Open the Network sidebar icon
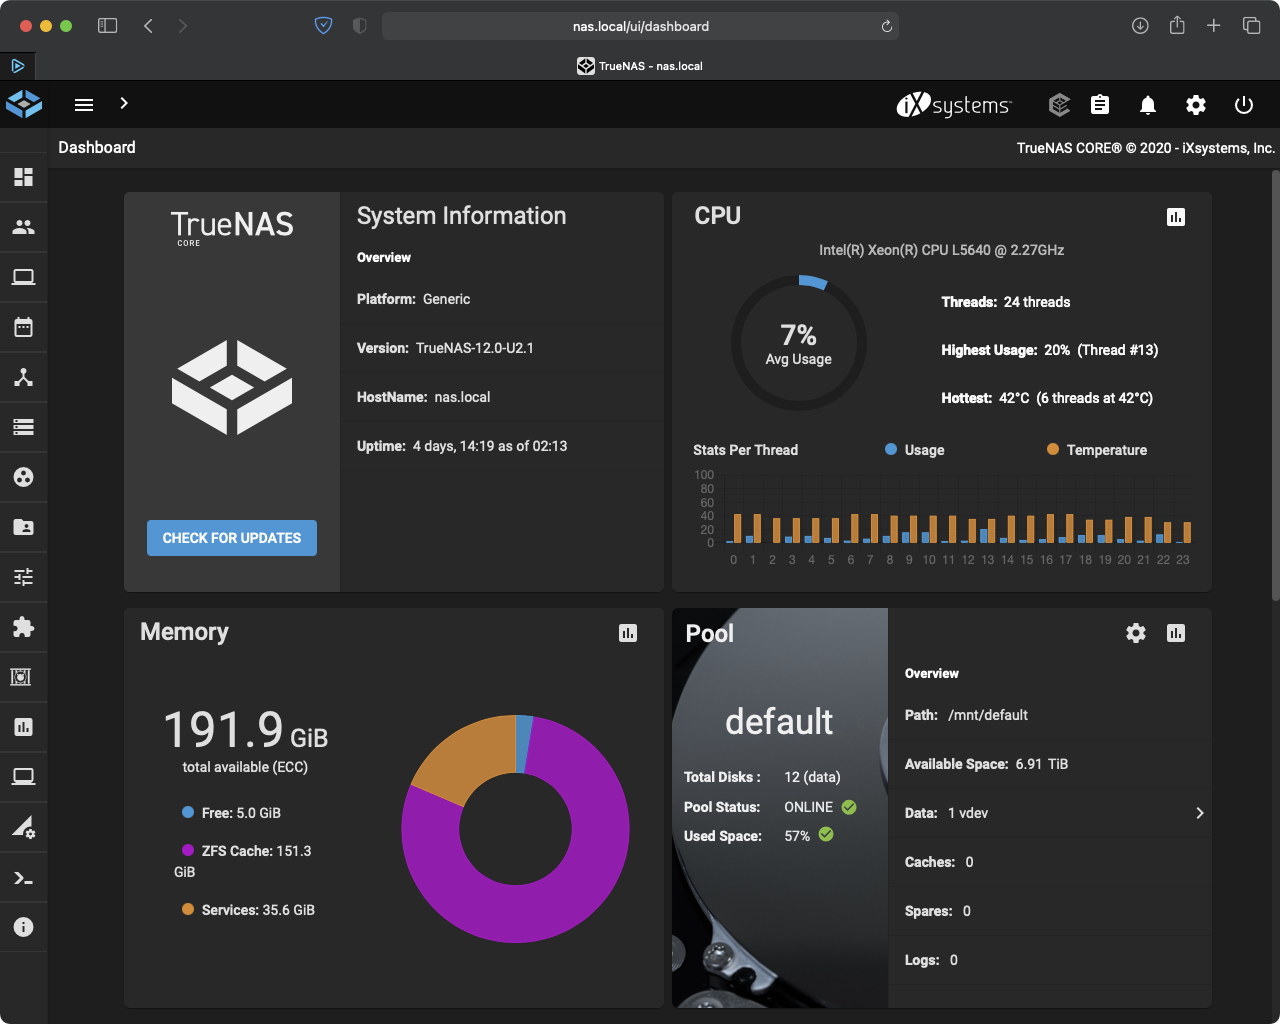 [23, 377]
